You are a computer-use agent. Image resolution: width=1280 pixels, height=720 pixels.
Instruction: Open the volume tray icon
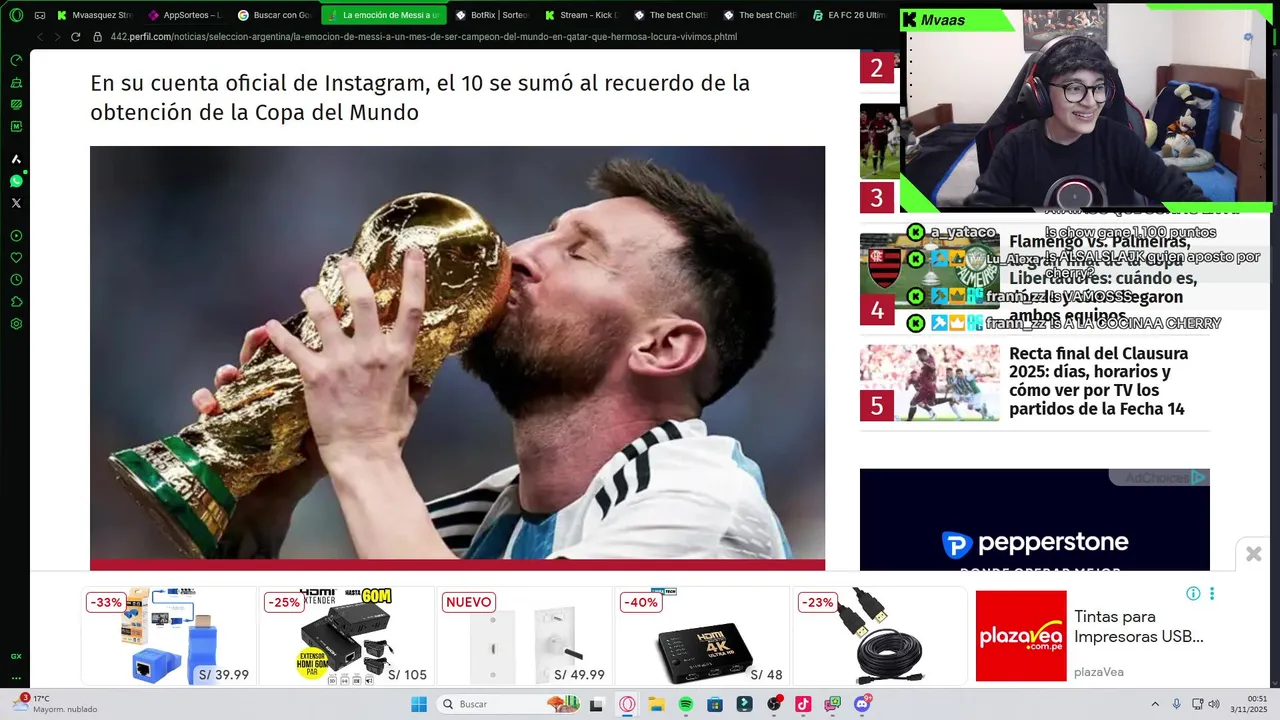coord(1214,704)
